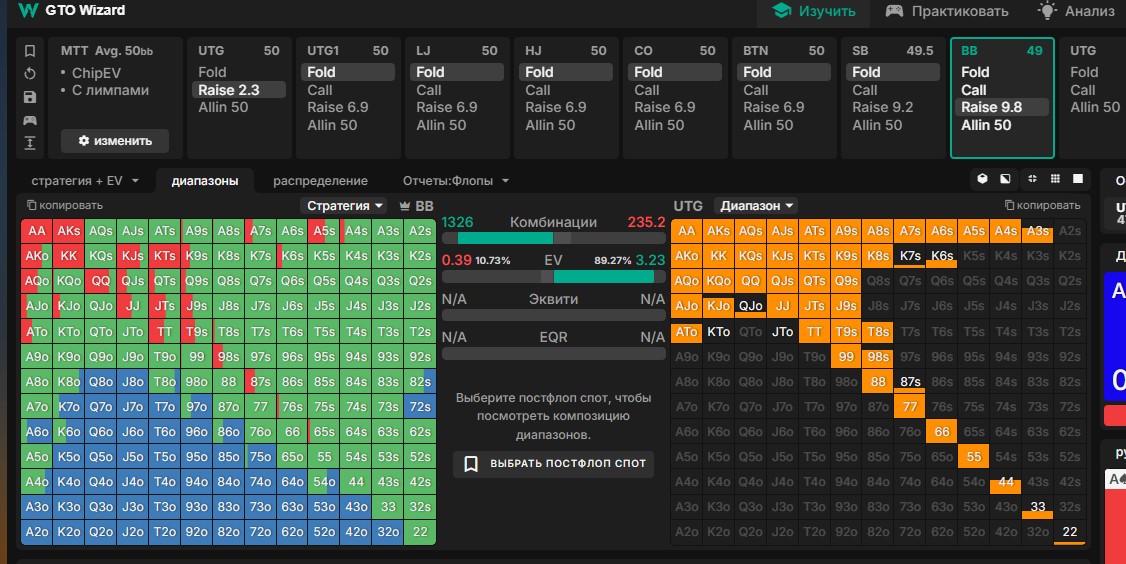Click A2o cell in strategy matrix

click(37, 532)
